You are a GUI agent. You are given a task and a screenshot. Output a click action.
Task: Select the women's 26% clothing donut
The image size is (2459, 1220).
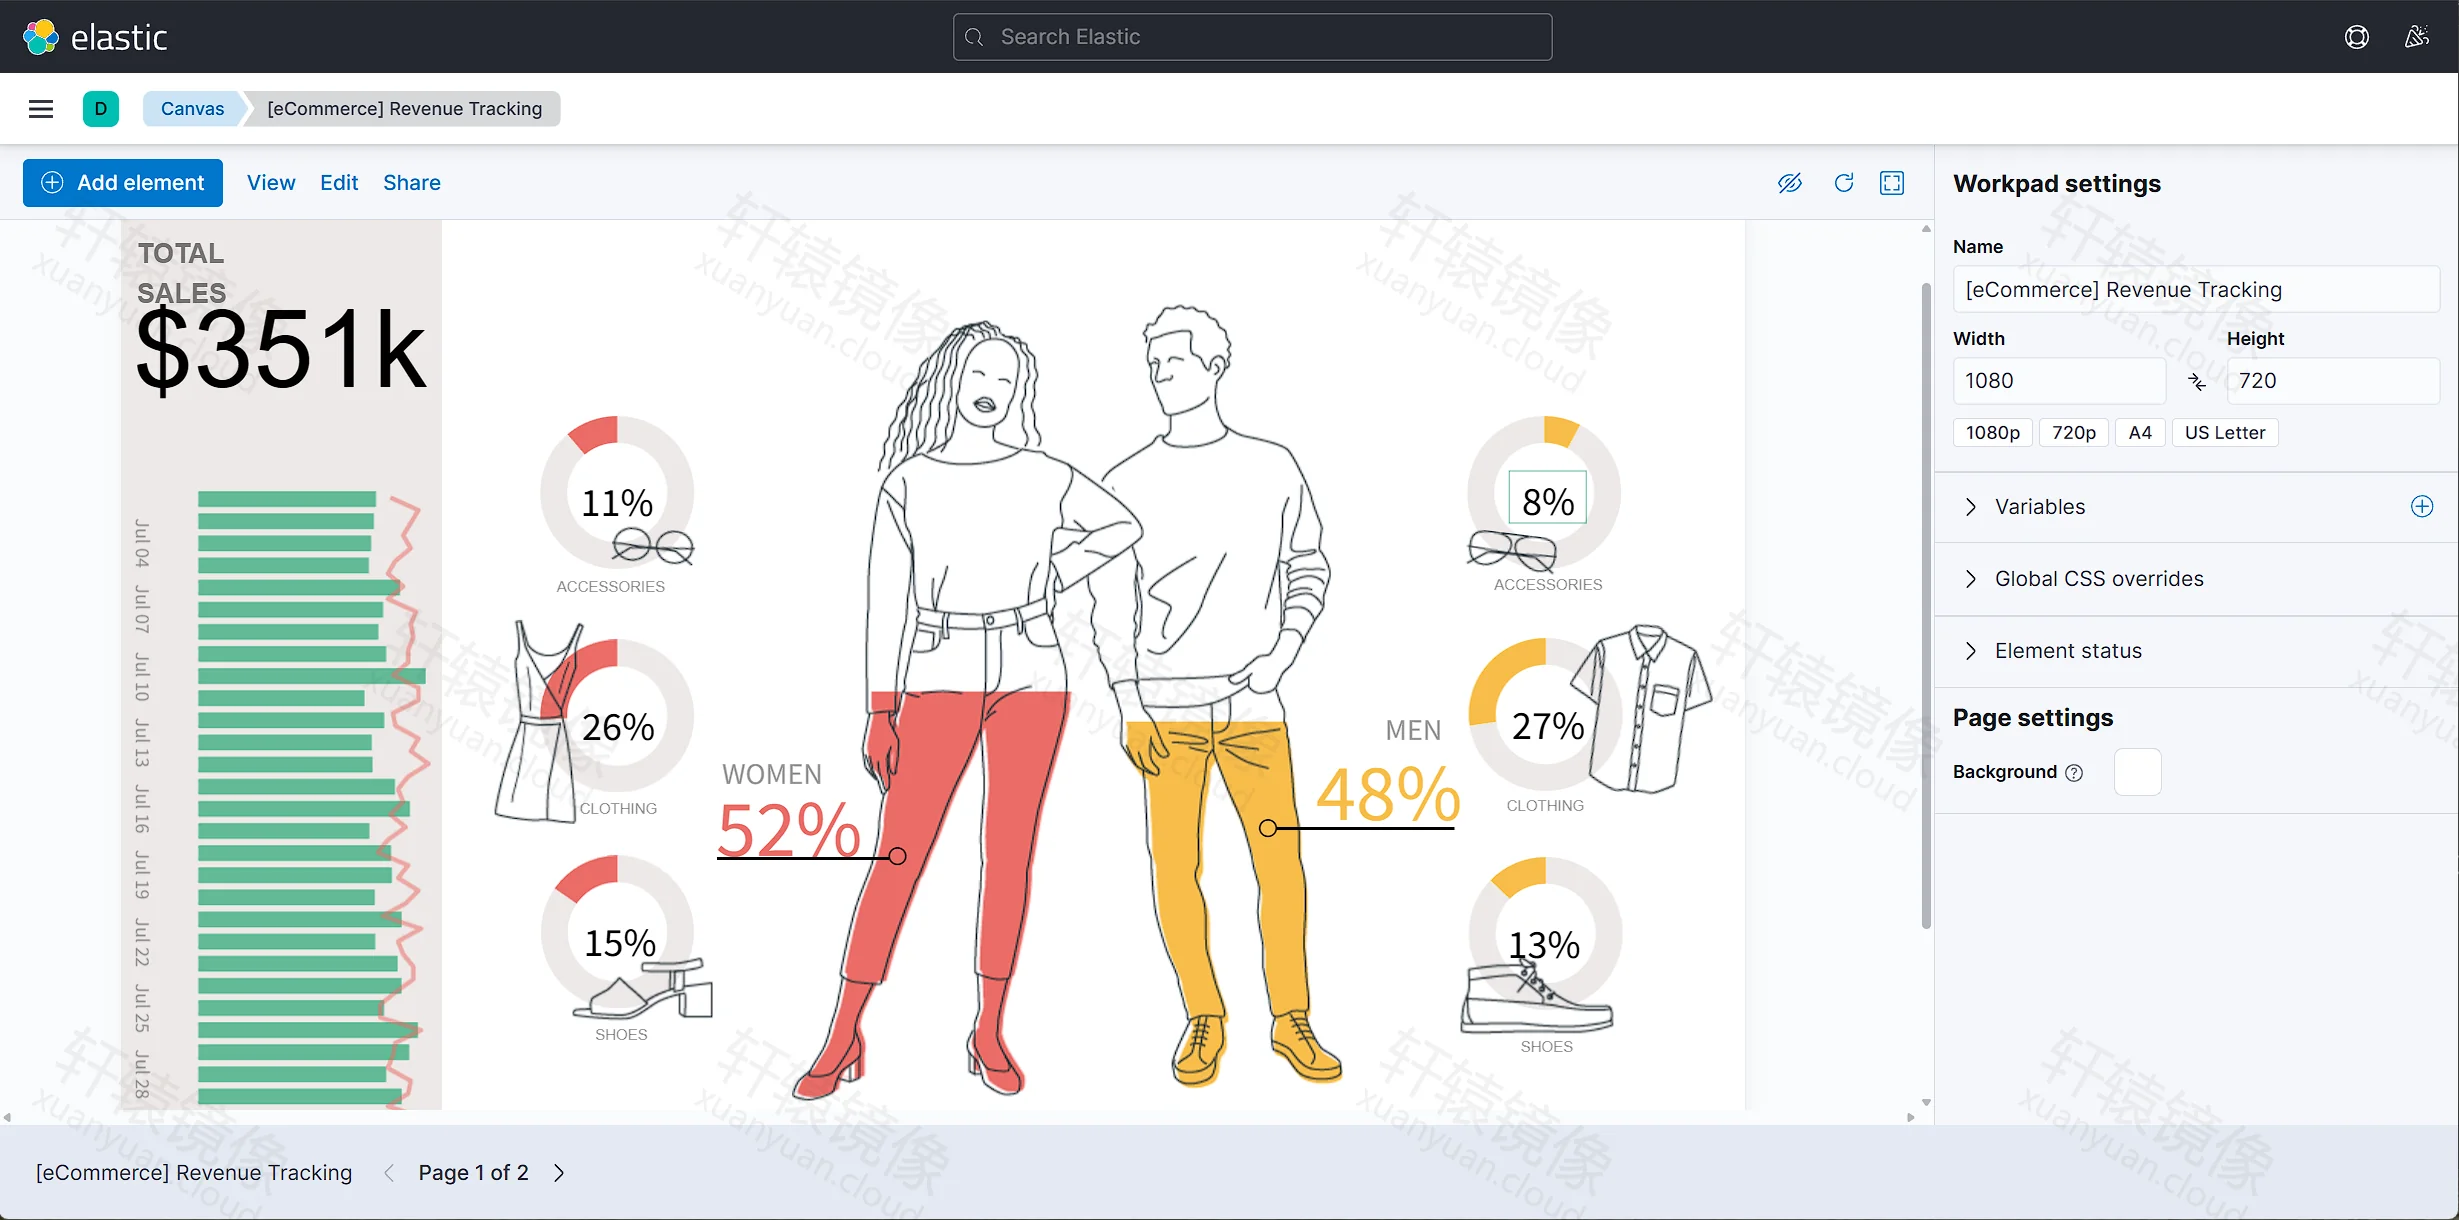[617, 717]
